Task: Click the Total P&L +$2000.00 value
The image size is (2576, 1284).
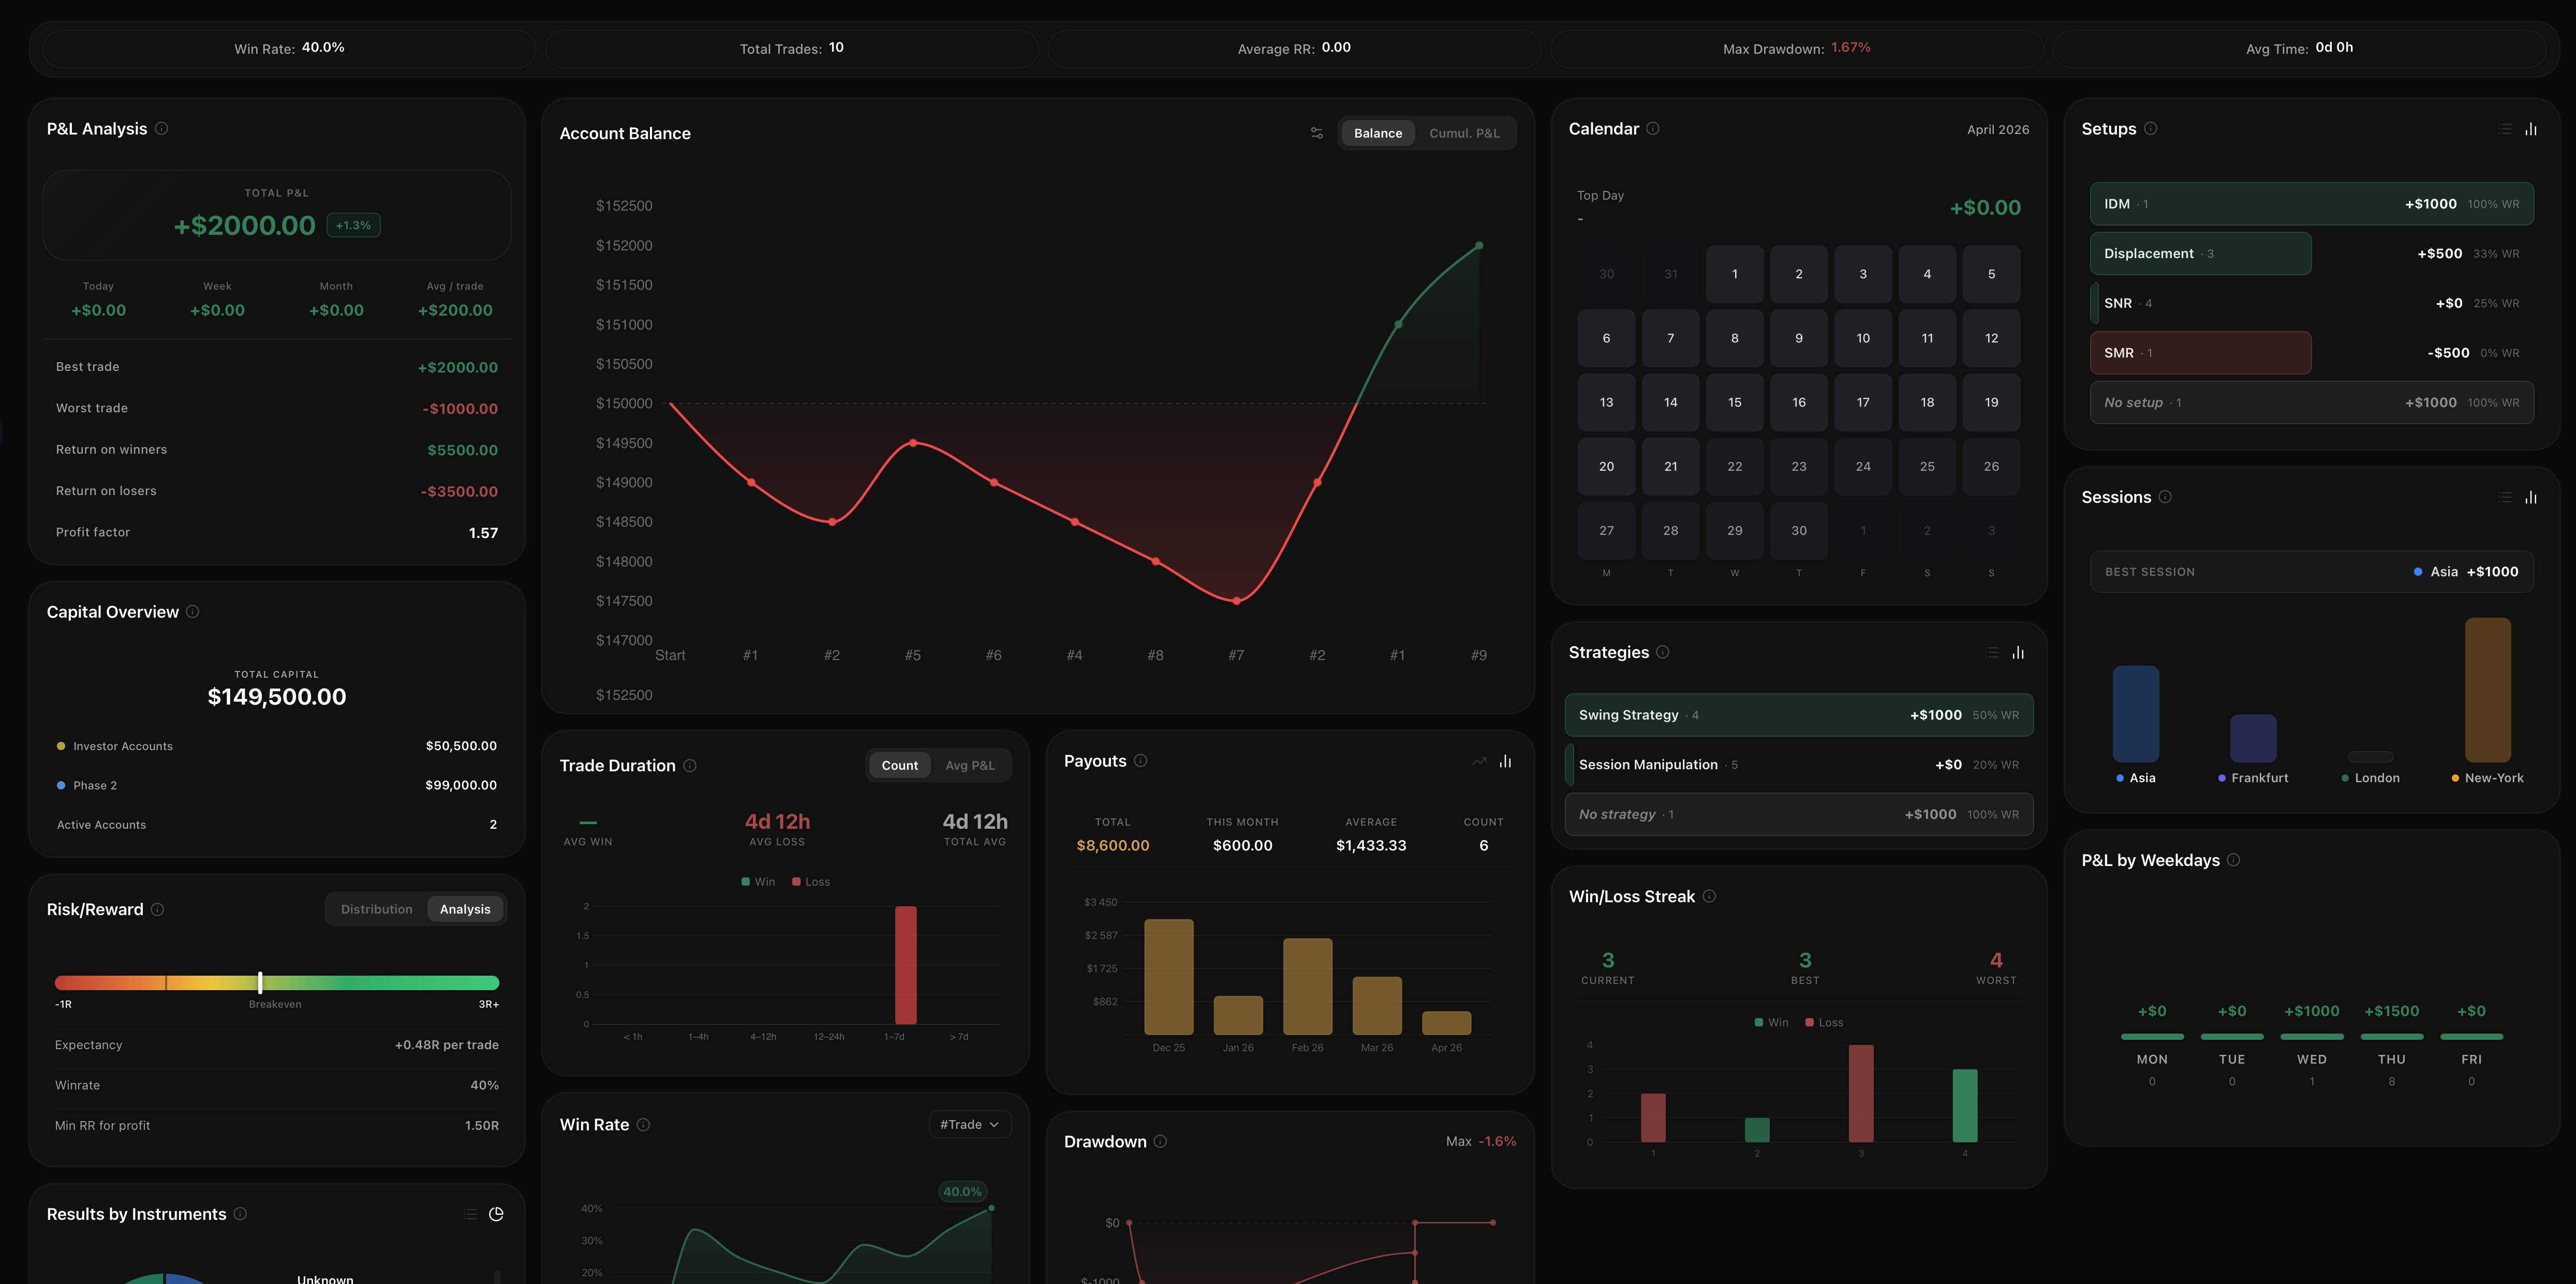Action: pyautogui.click(x=245, y=225)
